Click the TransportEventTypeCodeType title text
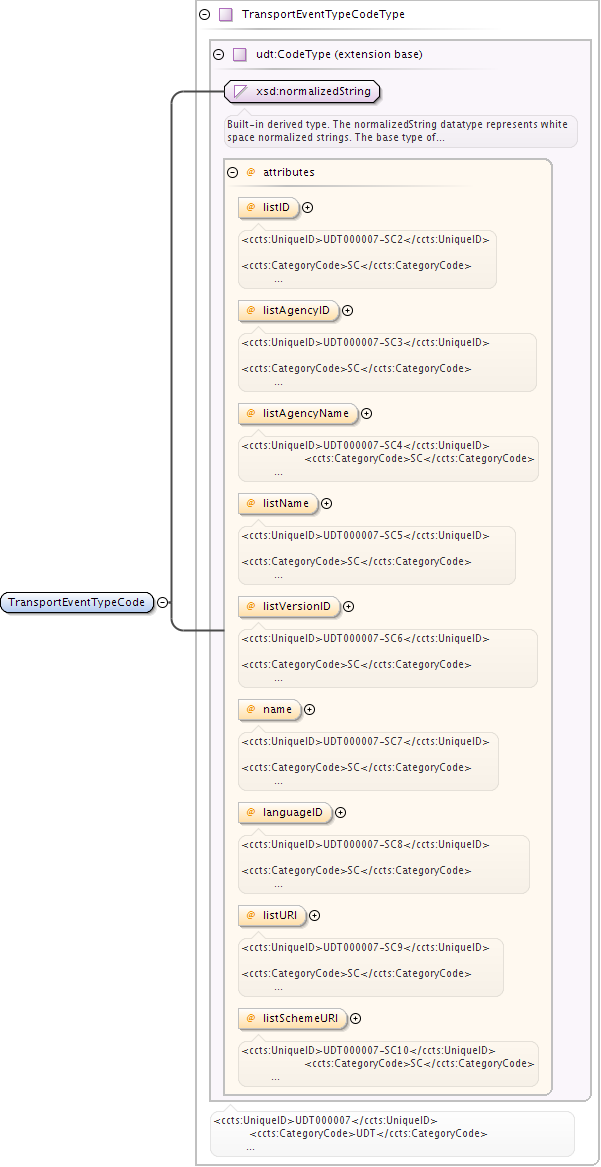 click(324, 14)
